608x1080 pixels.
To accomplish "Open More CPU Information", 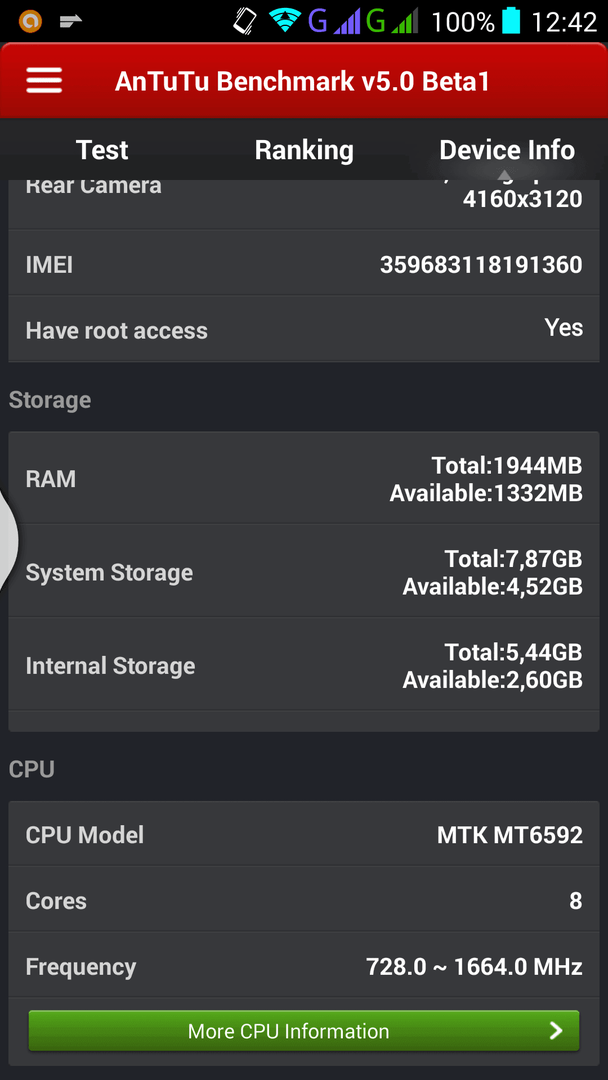I will (304, 1030).
